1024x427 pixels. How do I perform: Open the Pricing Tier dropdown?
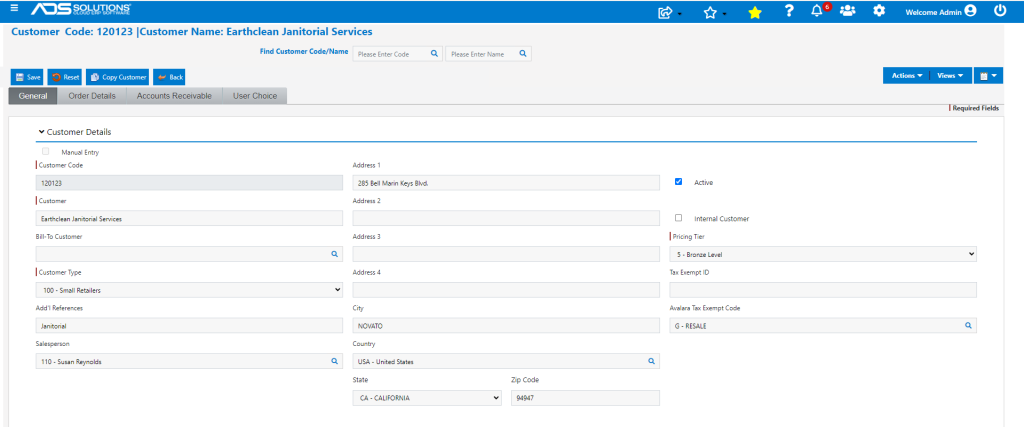point(824,253)
